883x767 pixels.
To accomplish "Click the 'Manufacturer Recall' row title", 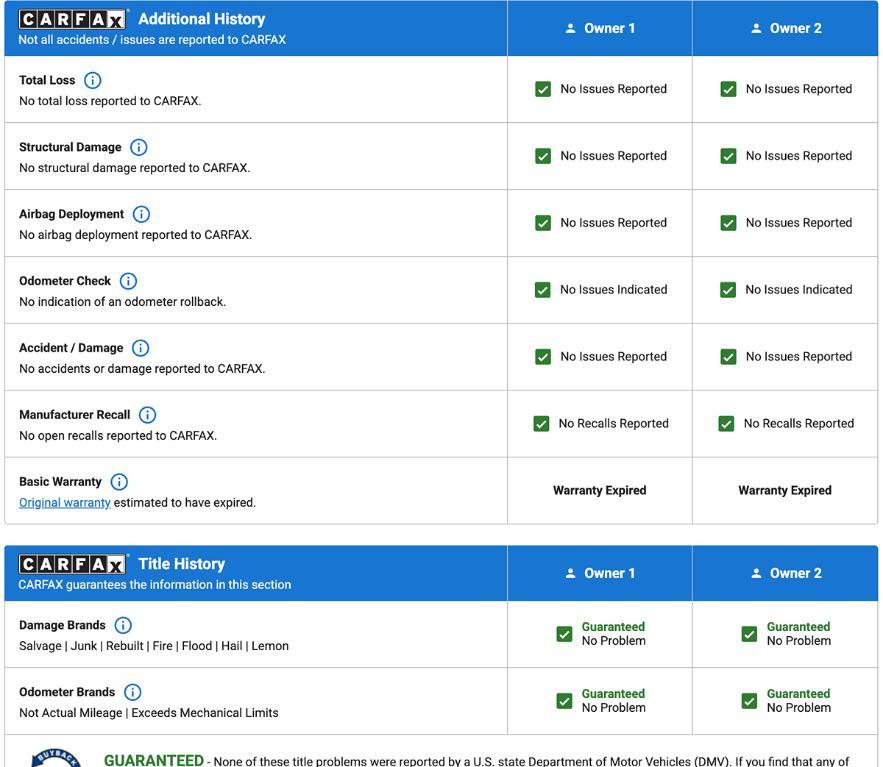I will pos(75,415).
